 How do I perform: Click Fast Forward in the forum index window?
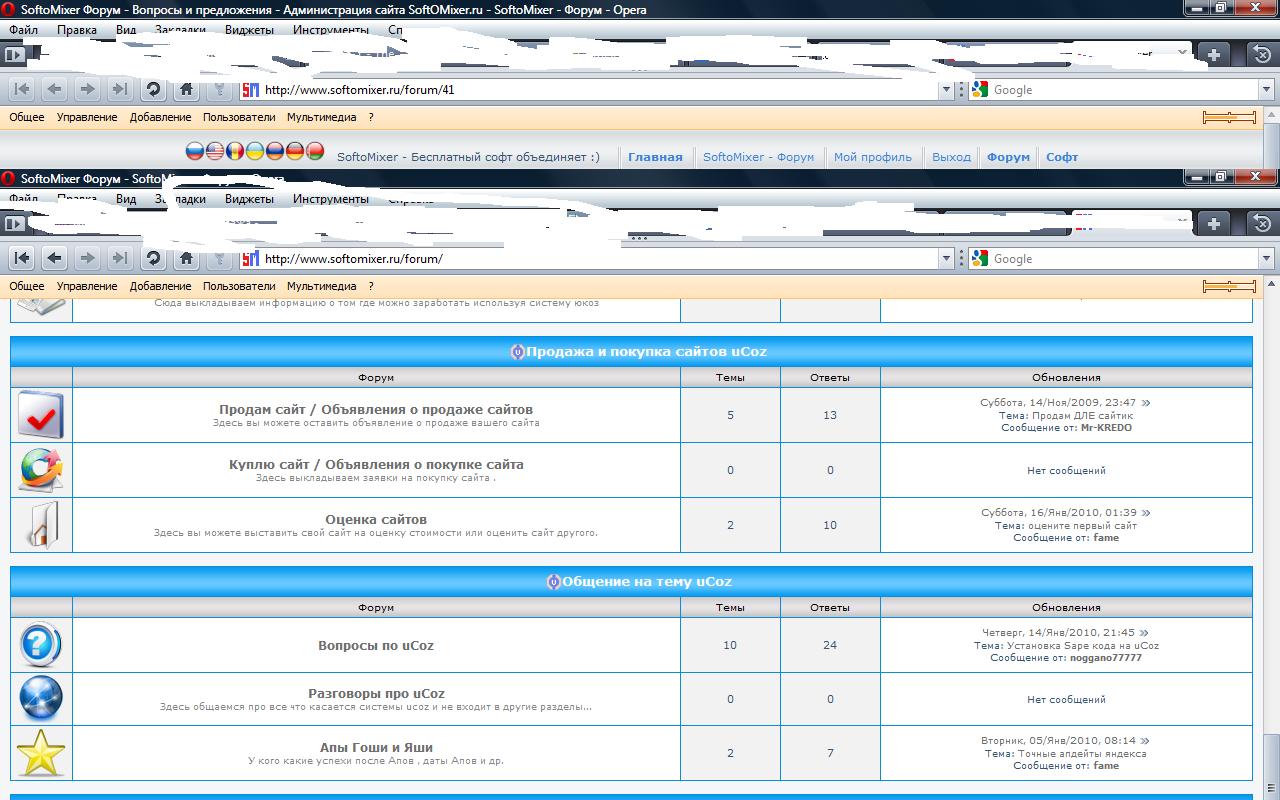[x=120, y=258]
